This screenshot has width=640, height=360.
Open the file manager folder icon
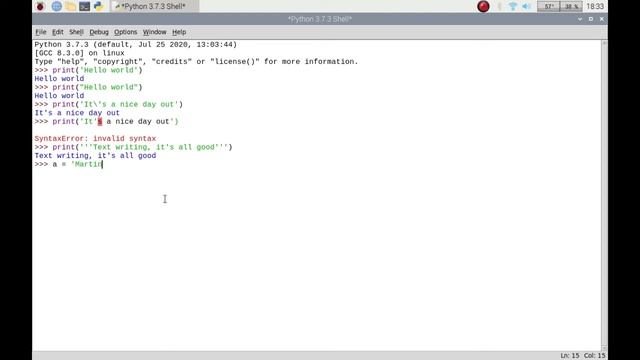71,6
